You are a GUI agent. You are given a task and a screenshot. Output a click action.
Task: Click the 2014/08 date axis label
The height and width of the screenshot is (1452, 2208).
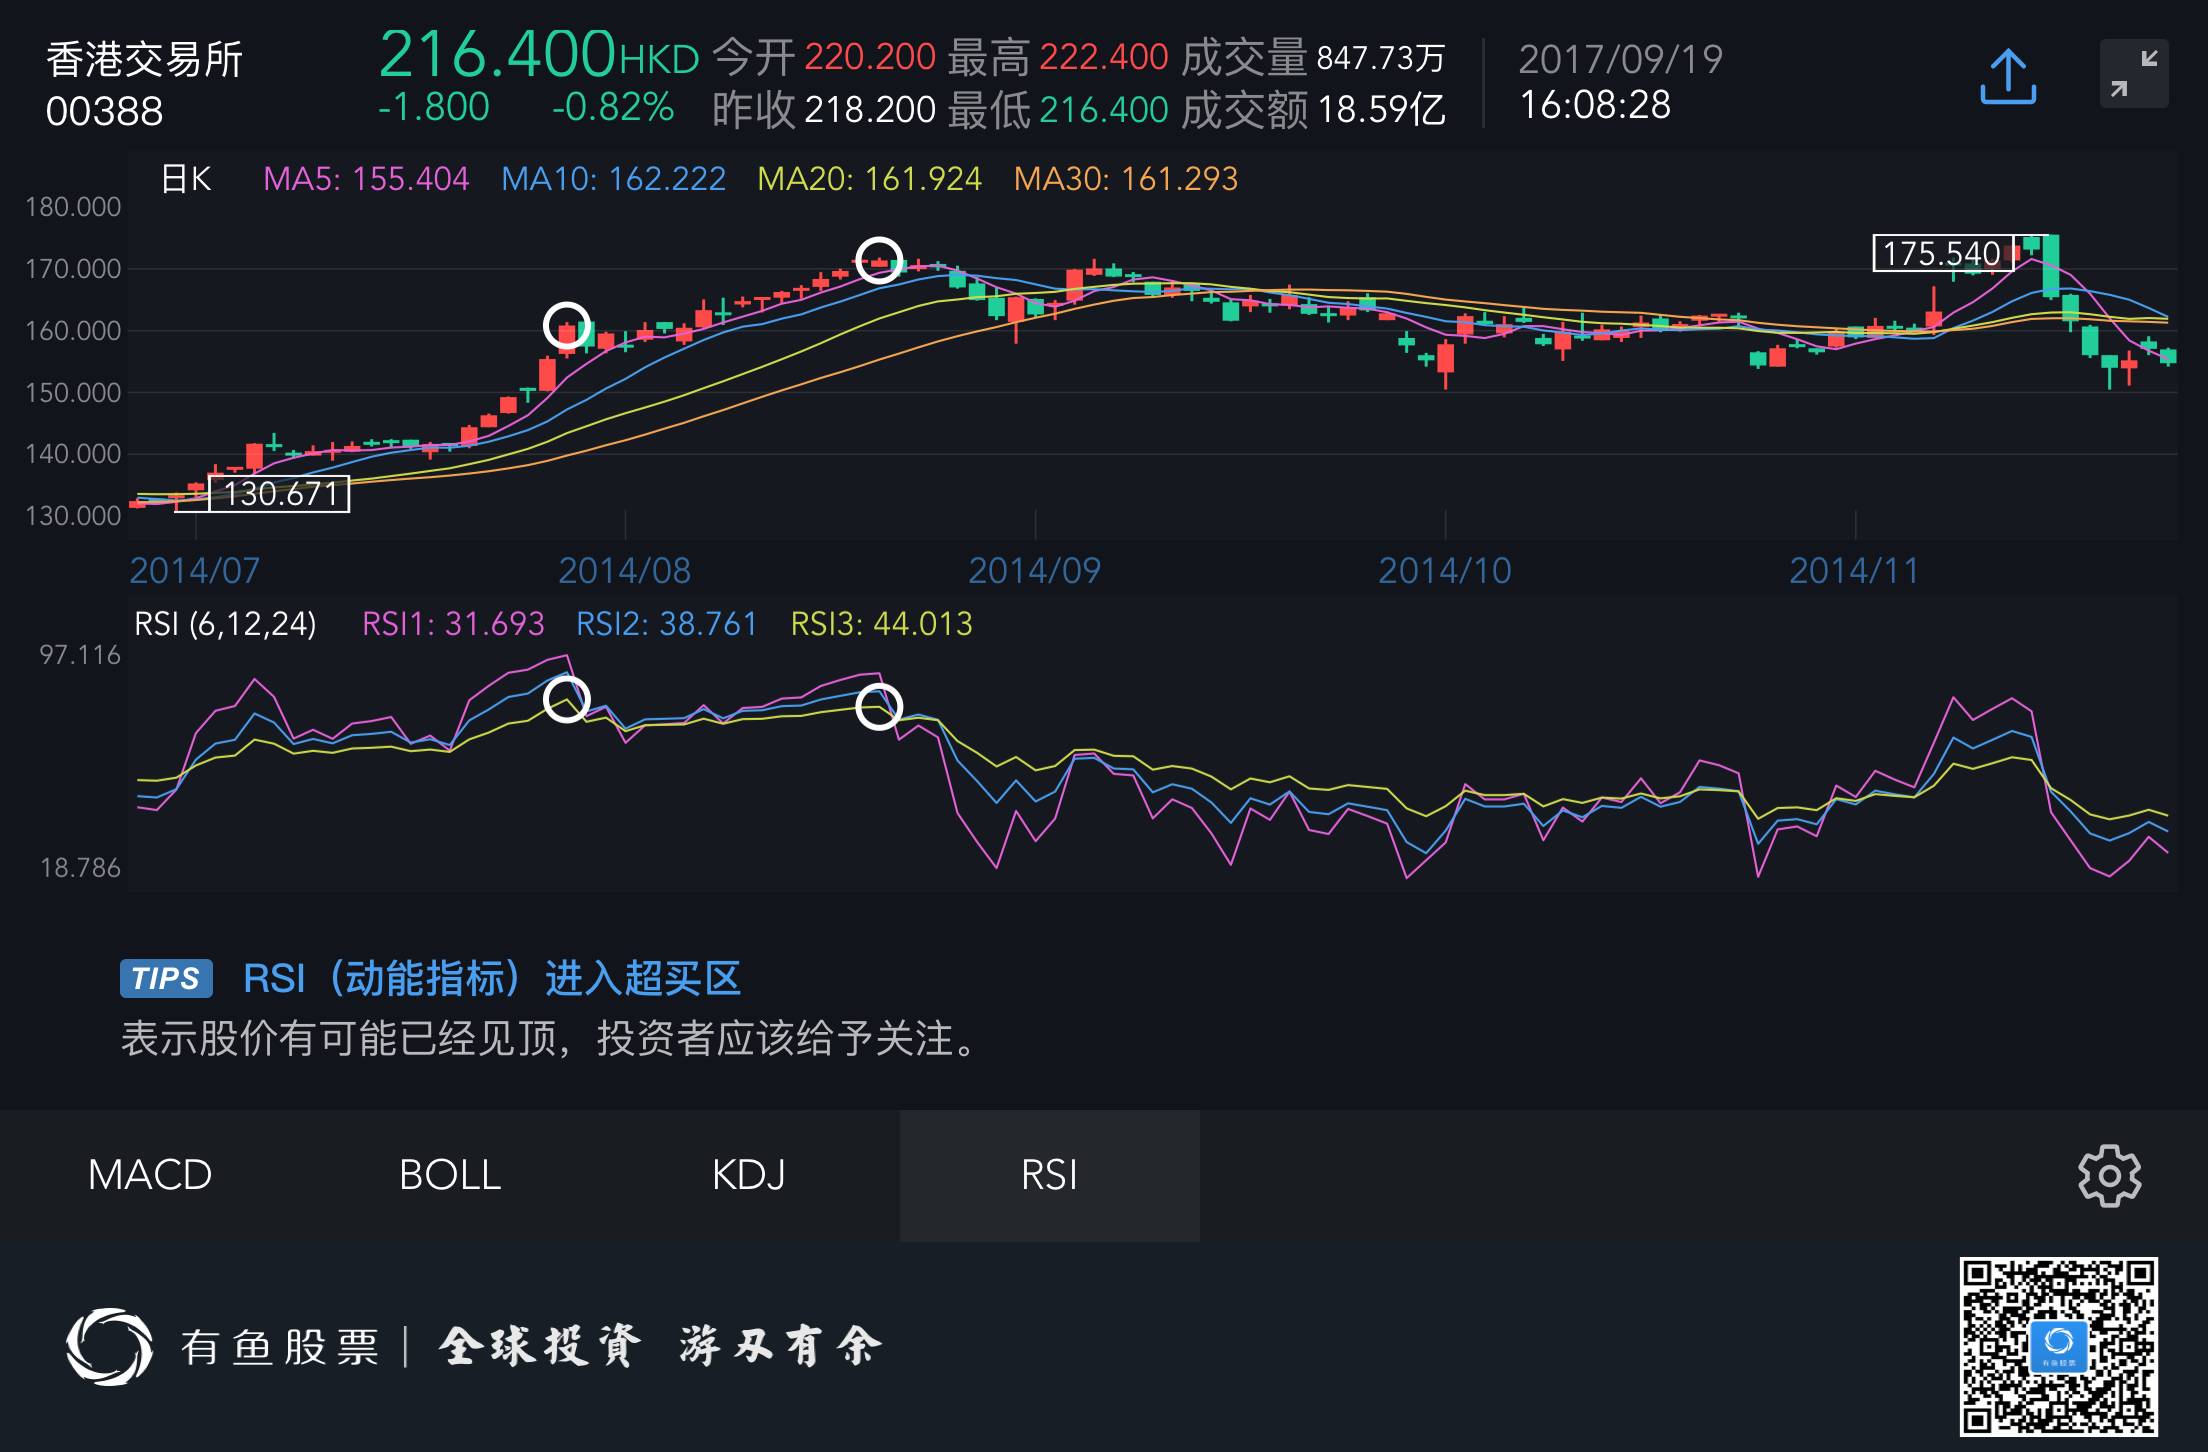pyautogui.click(x=624, y=571)
